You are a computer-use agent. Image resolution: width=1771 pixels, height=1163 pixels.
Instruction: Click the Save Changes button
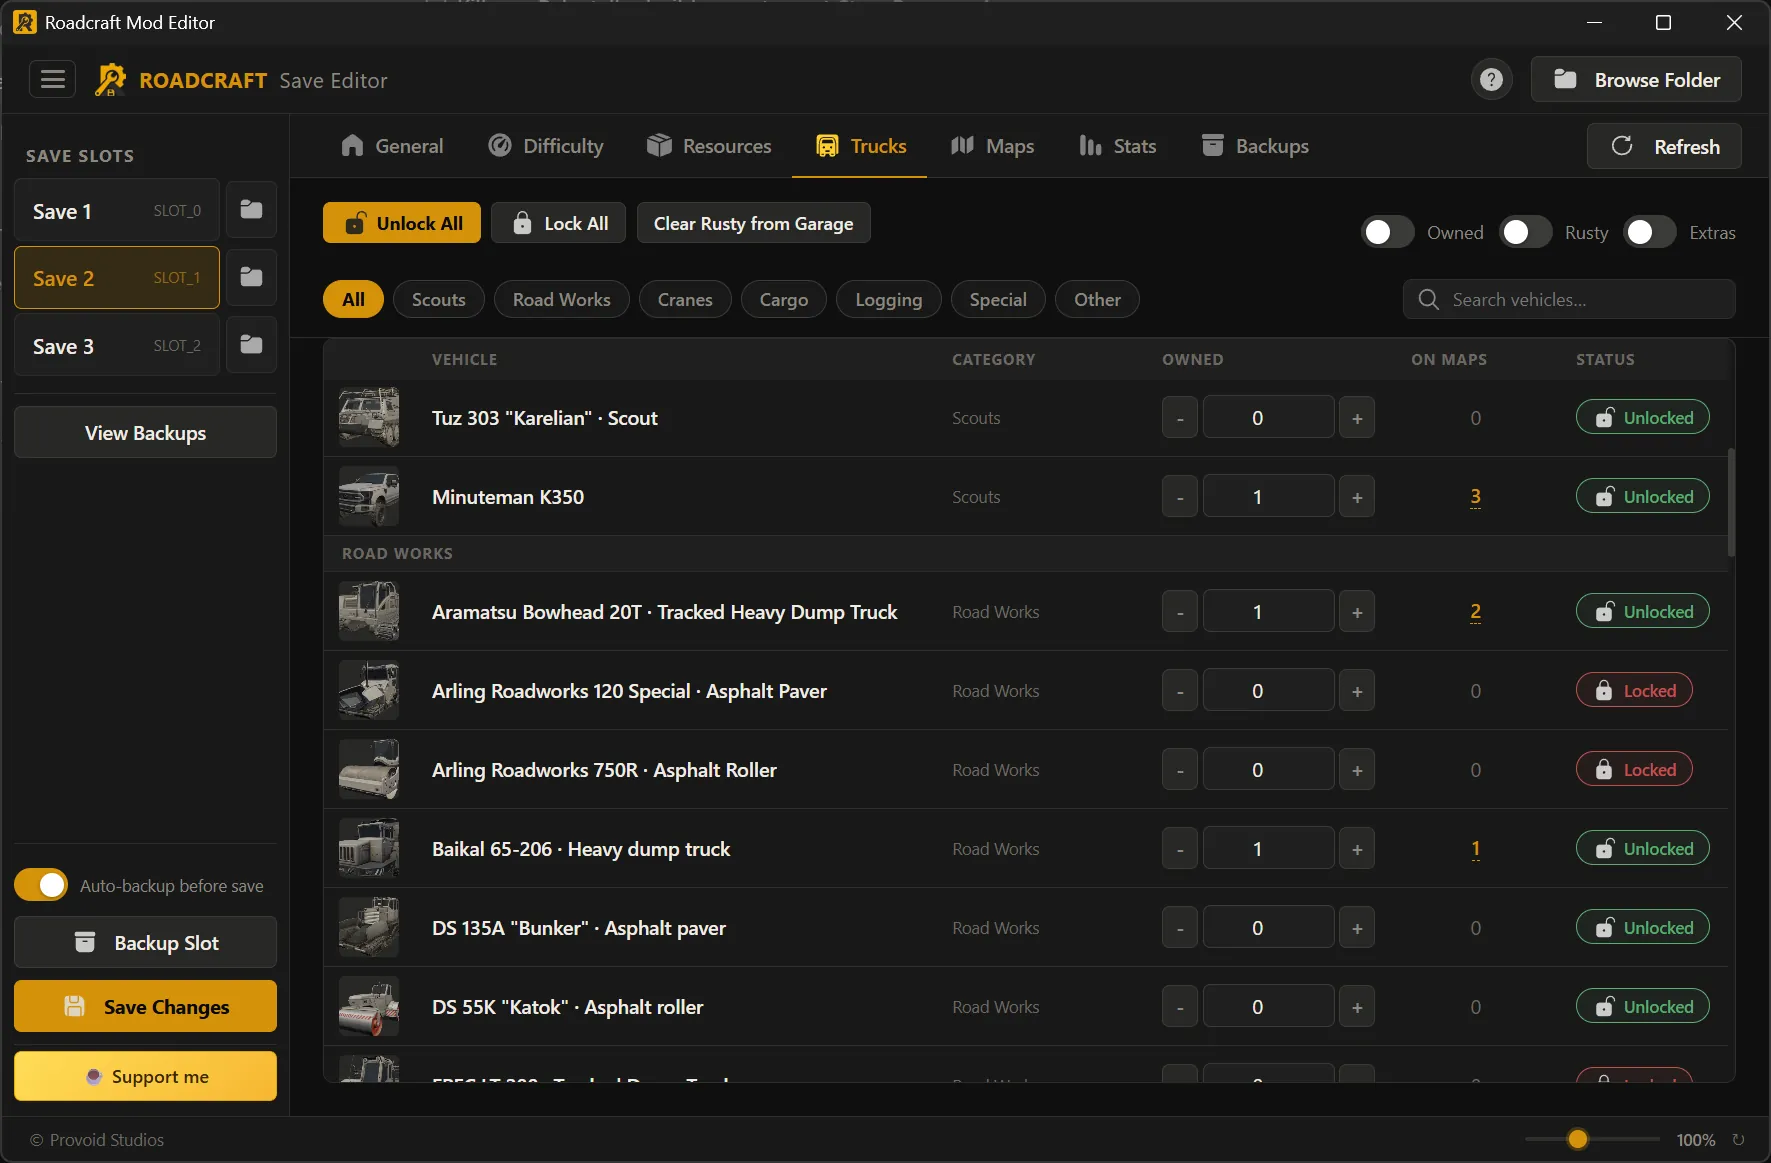[145, 1006]
